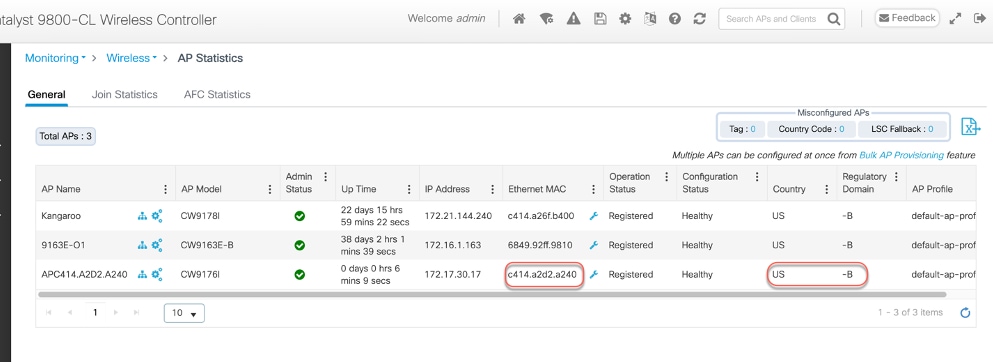Switch to the Join Statistics tab

click(x=124, y=94)
